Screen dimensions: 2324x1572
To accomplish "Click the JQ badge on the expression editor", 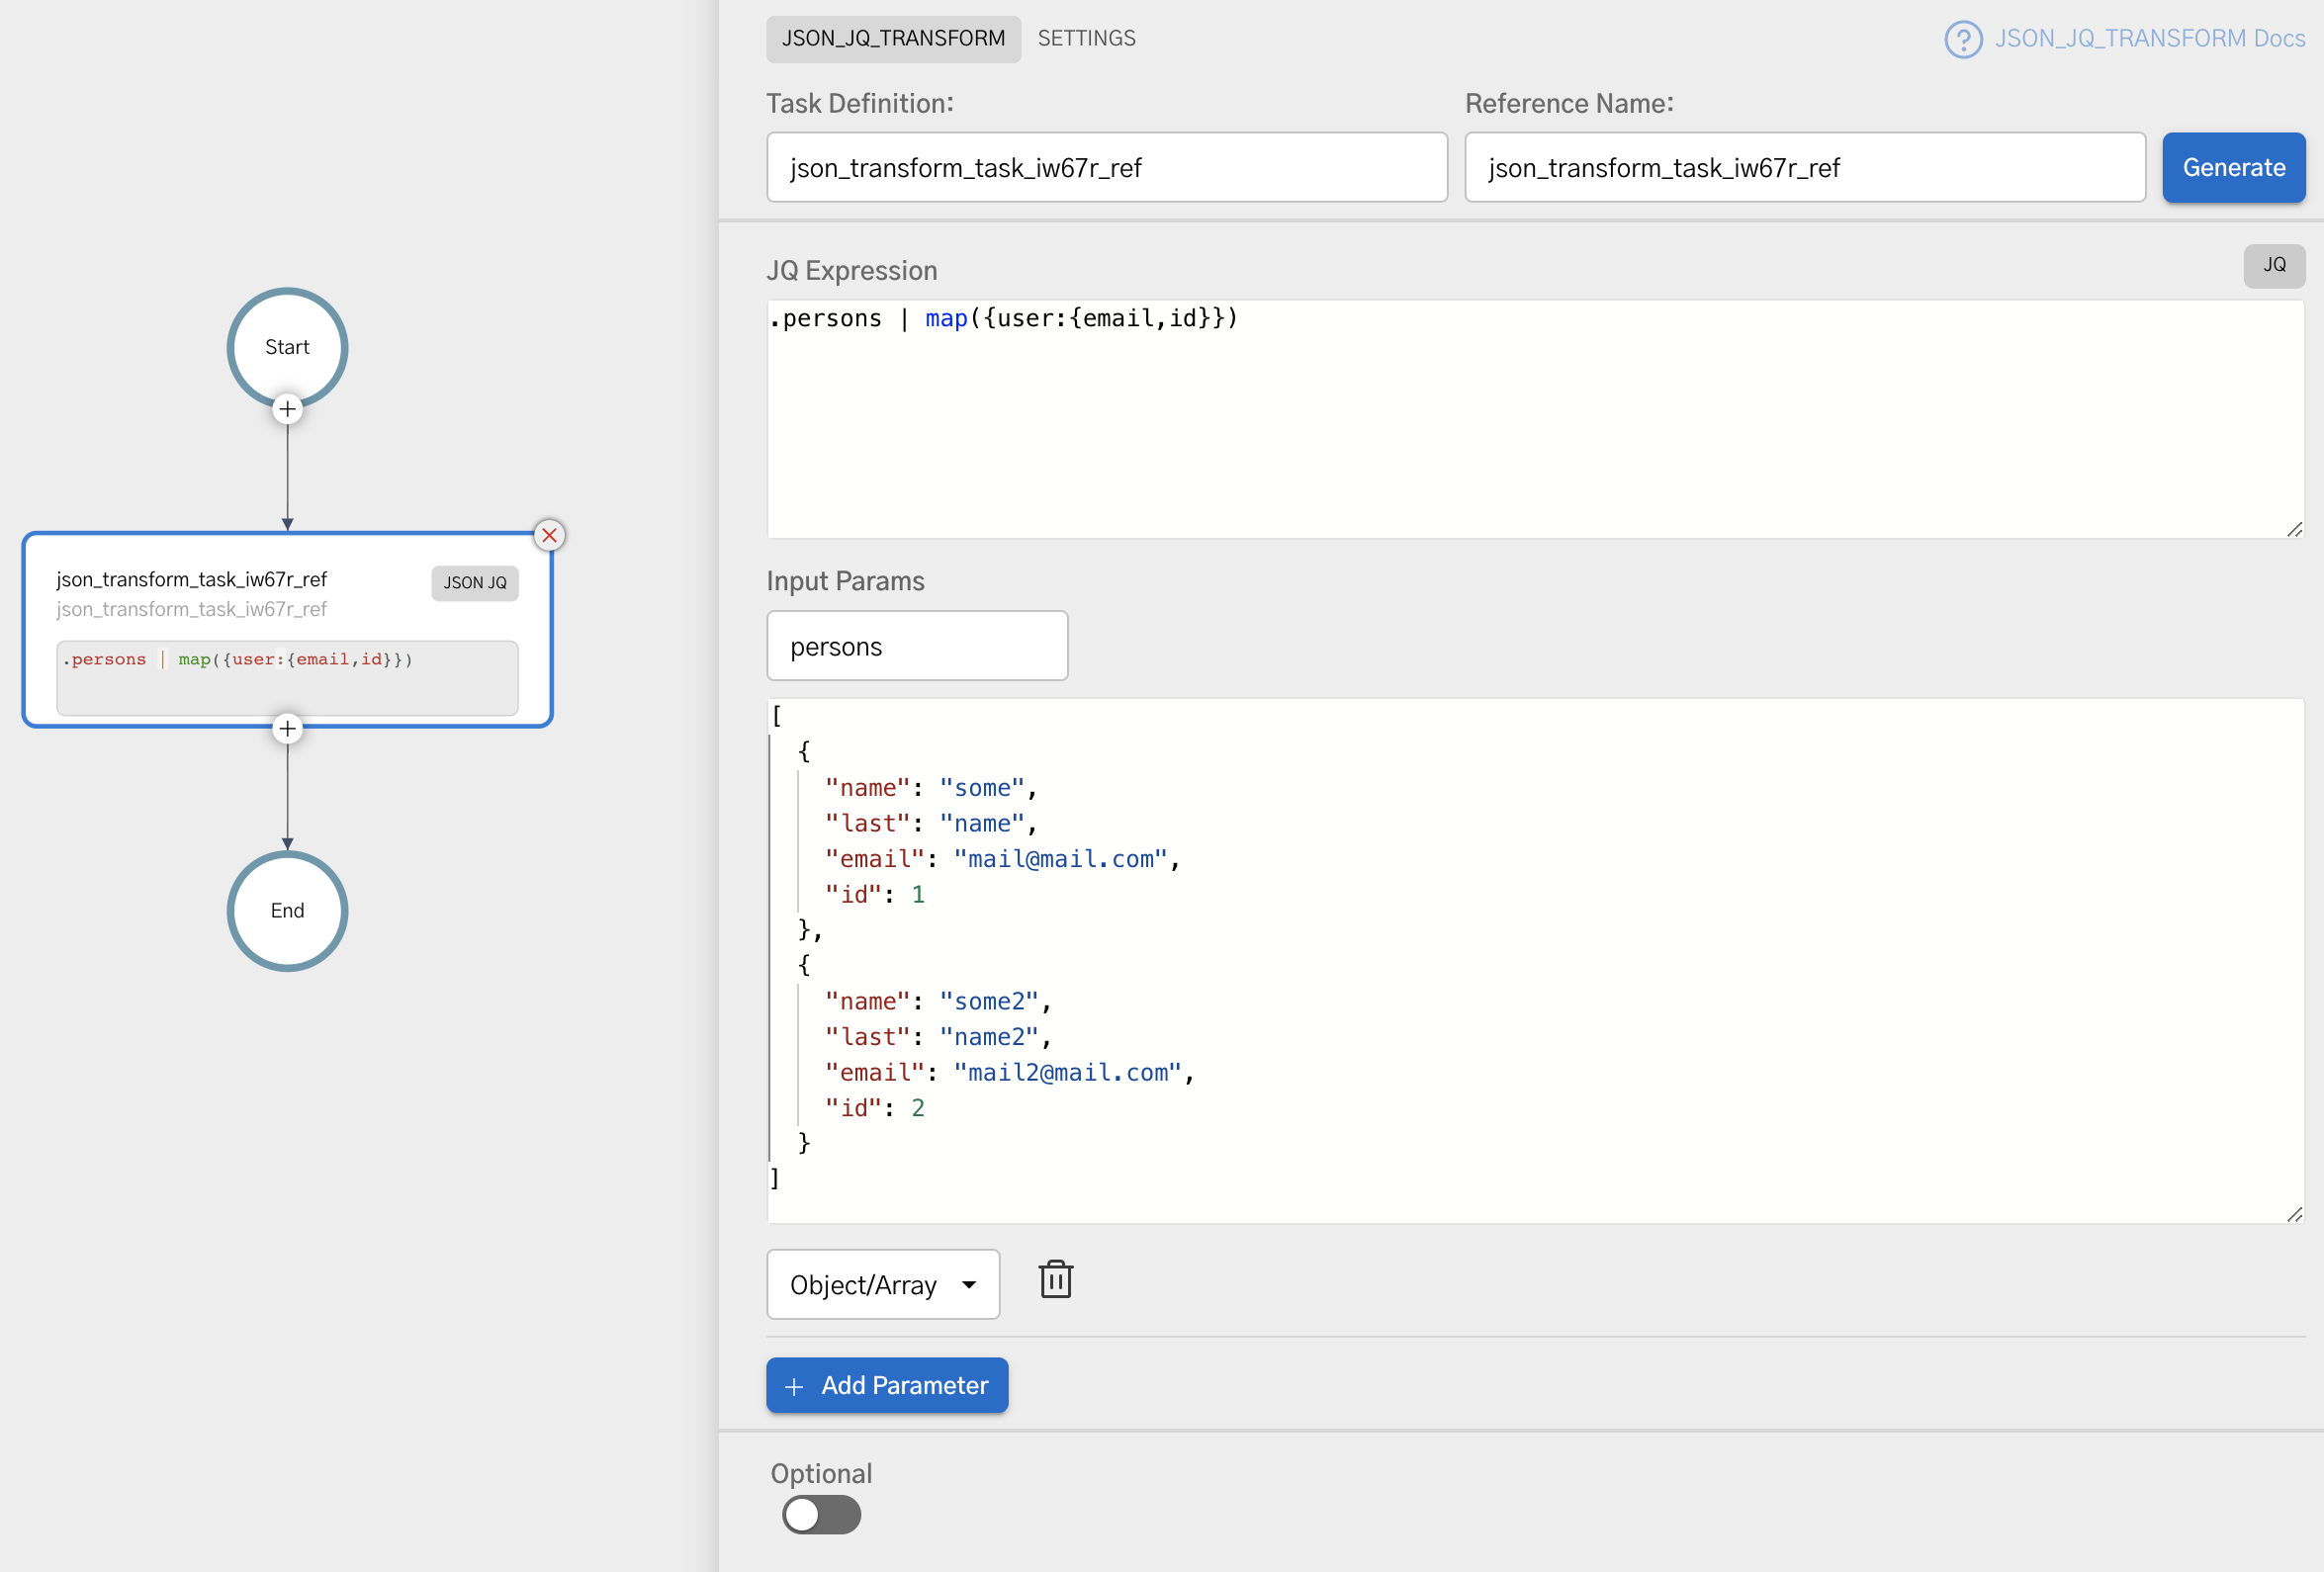I will click(x=2274, y=265).
